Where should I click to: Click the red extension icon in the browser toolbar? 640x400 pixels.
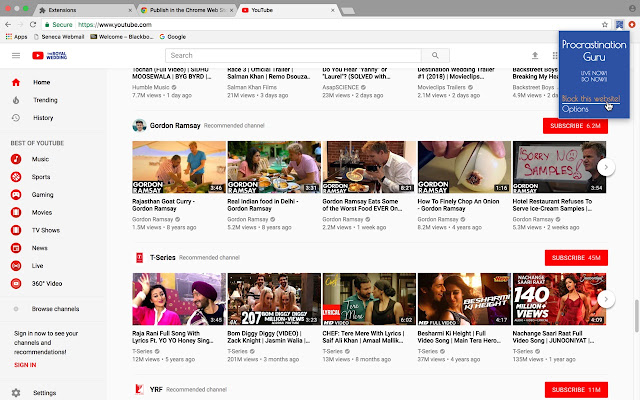pyautogui.click(x=632, y=24)
